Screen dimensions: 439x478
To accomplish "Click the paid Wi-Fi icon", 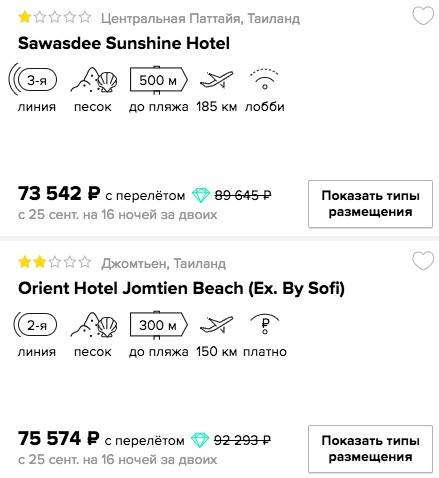I will (x=265, y=324).
